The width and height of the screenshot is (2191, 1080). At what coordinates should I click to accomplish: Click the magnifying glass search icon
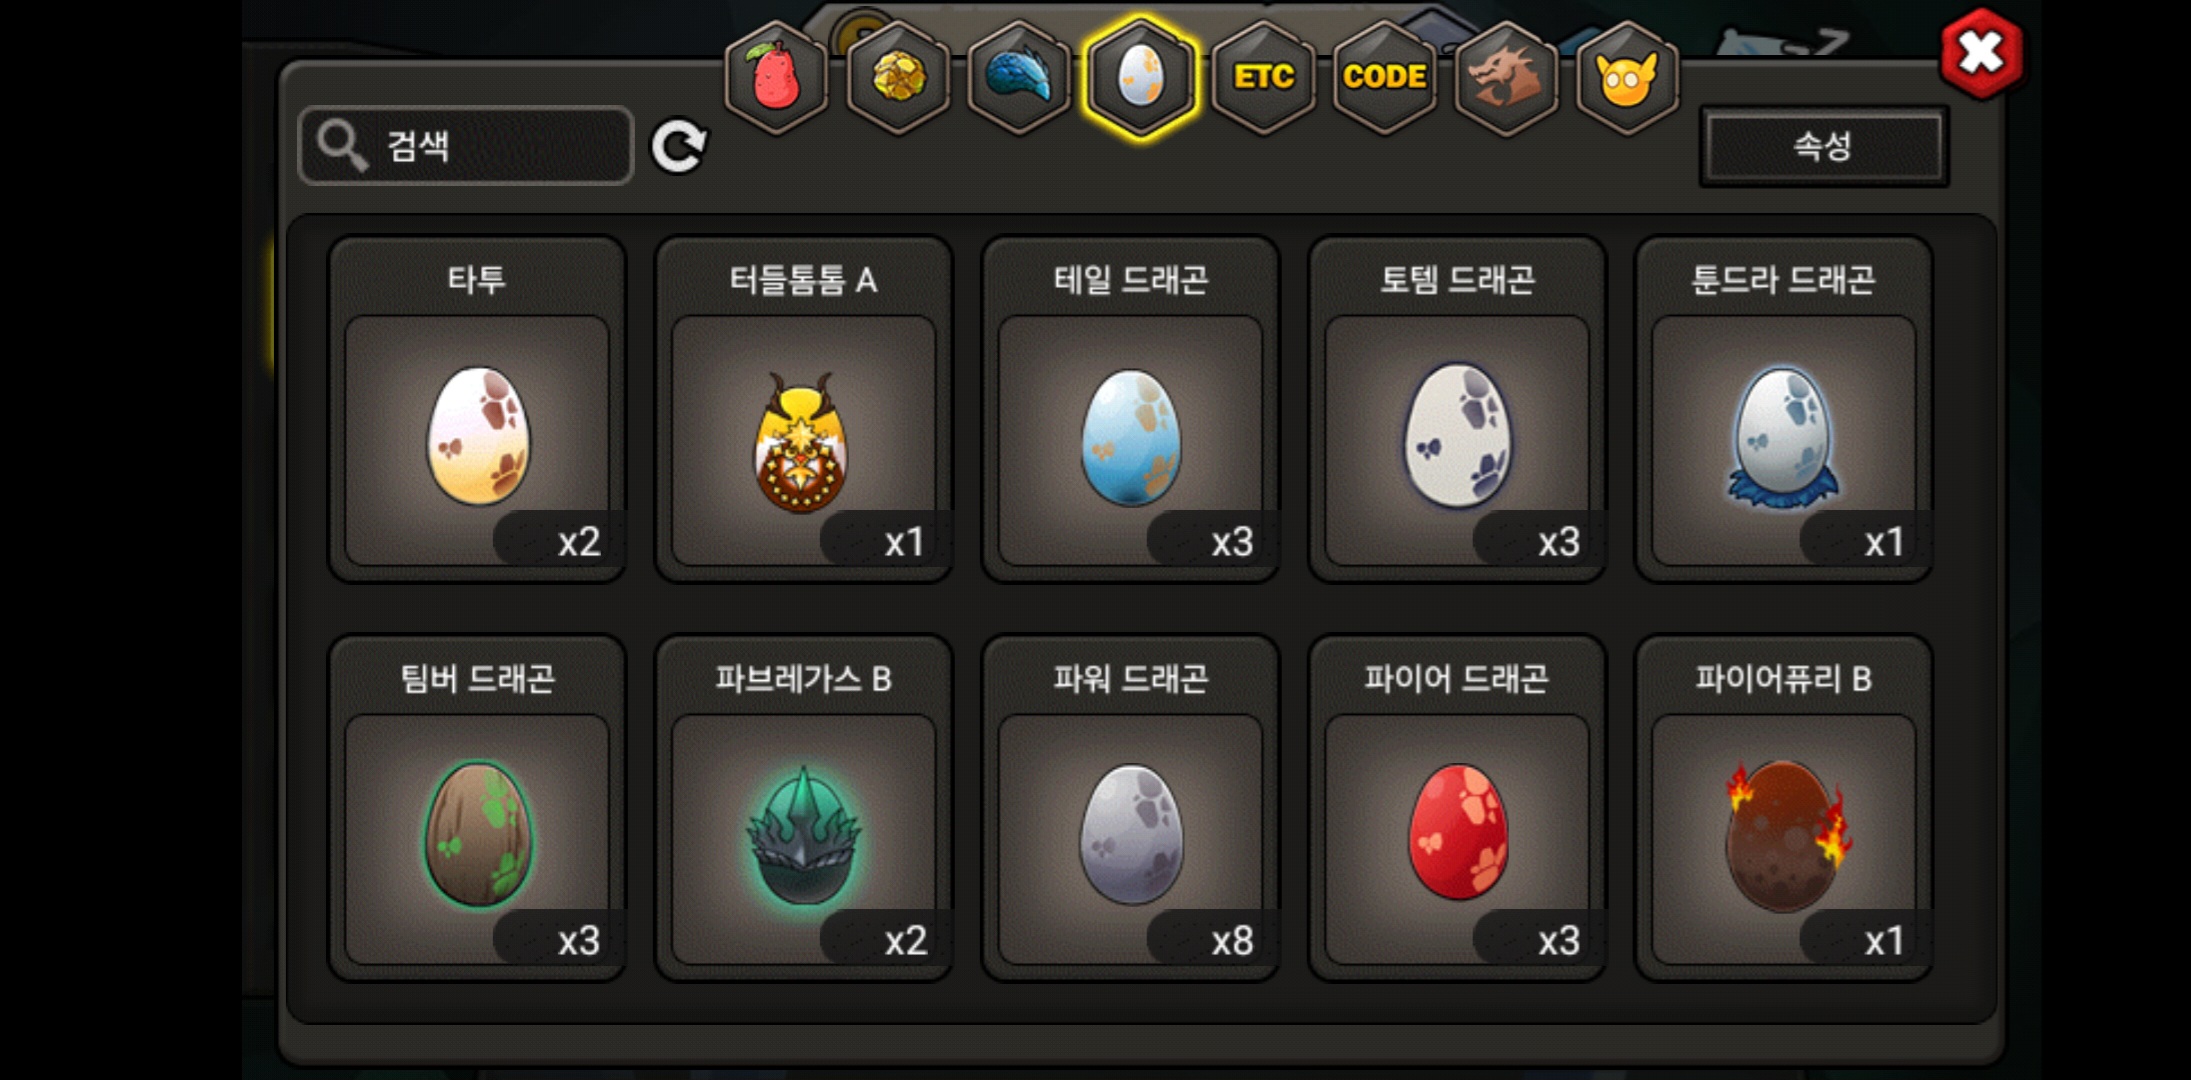point(342,146)
